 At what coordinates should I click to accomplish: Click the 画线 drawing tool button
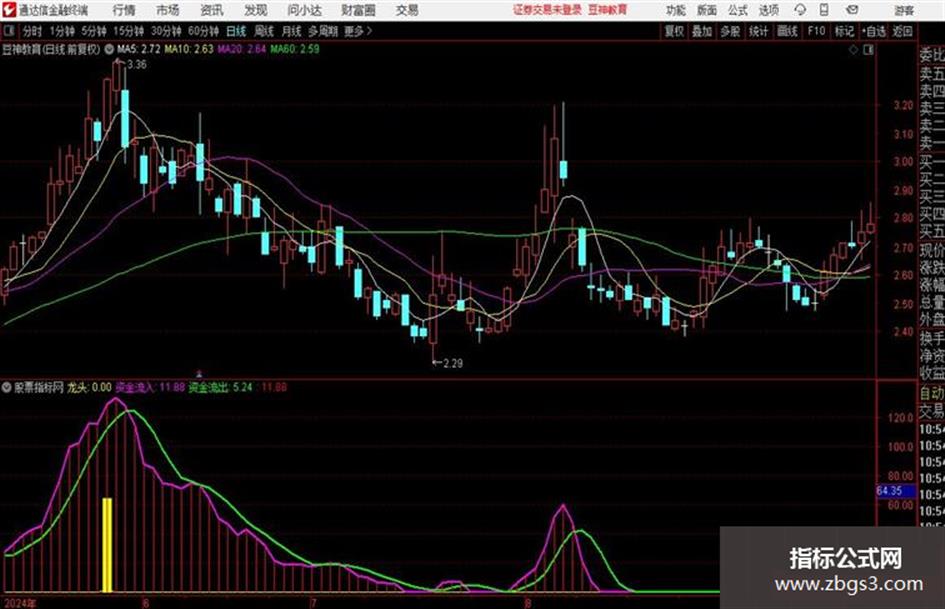tap(787, 31)
